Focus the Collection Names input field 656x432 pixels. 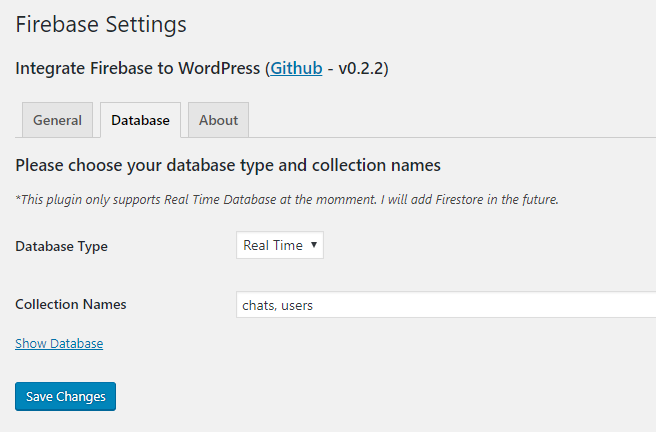(x=446, y=305)
